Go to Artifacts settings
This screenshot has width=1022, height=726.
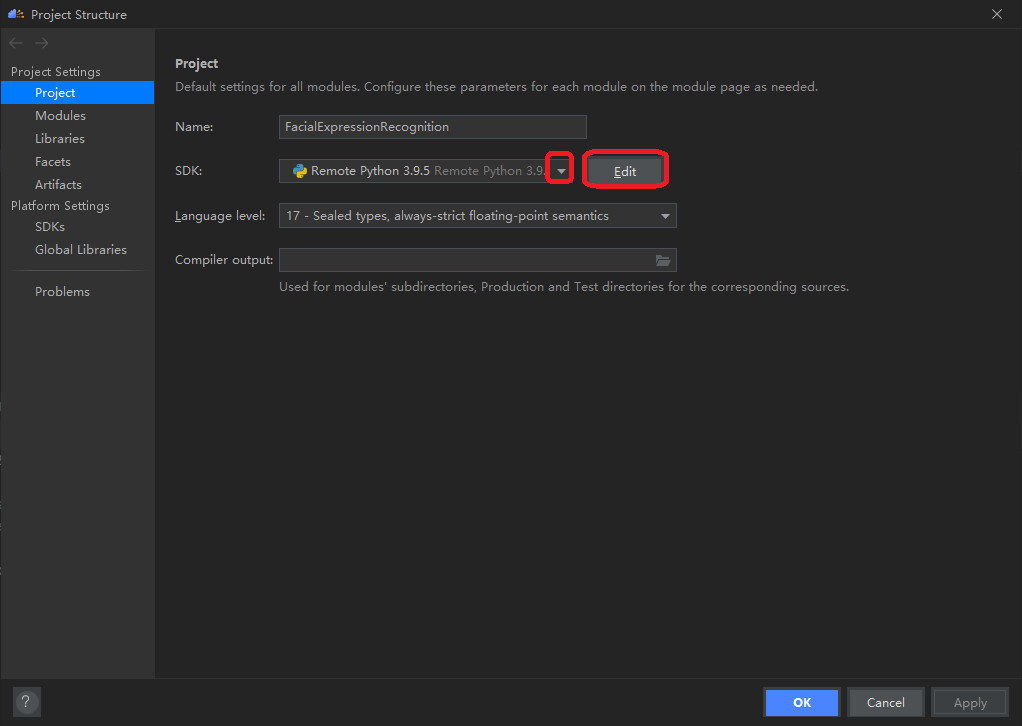point(58,184)
